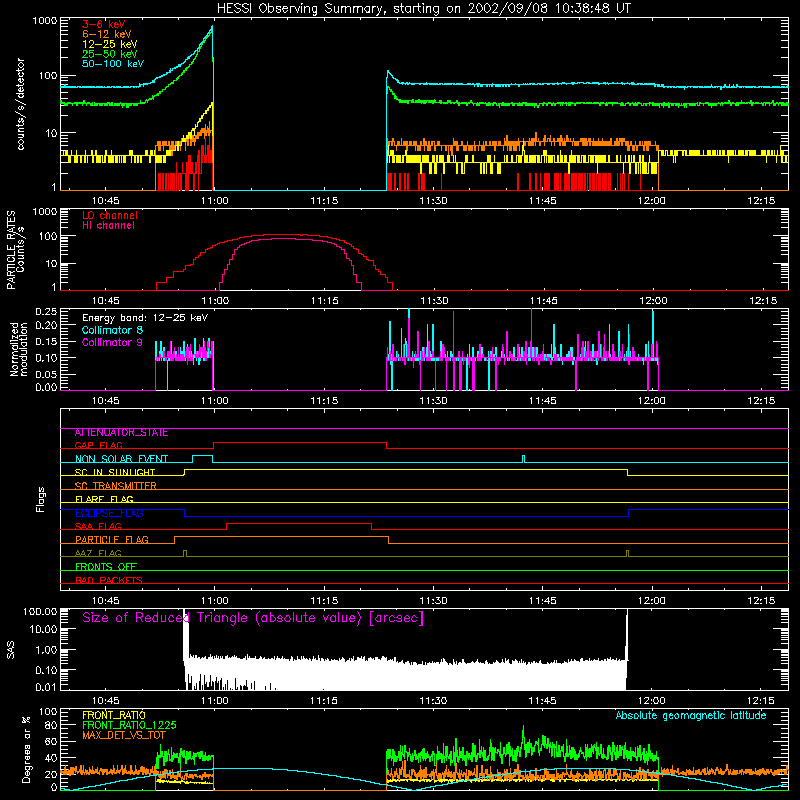Click 11:15 time label under particle rates panel

(324, 301)
